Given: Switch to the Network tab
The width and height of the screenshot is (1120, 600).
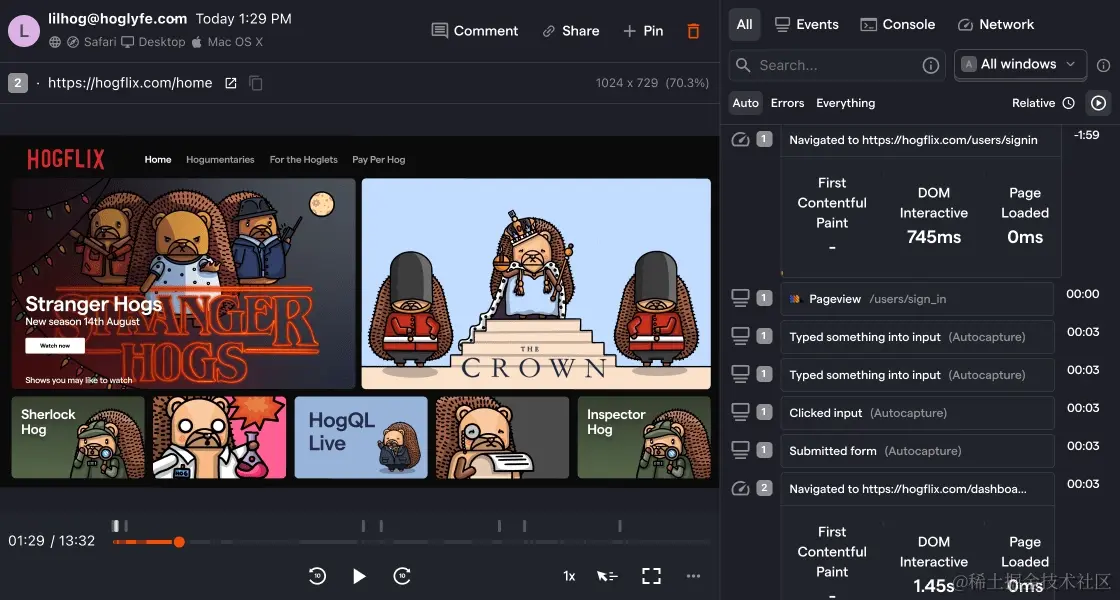Looking at the screenshot, I should pos(996,24).
